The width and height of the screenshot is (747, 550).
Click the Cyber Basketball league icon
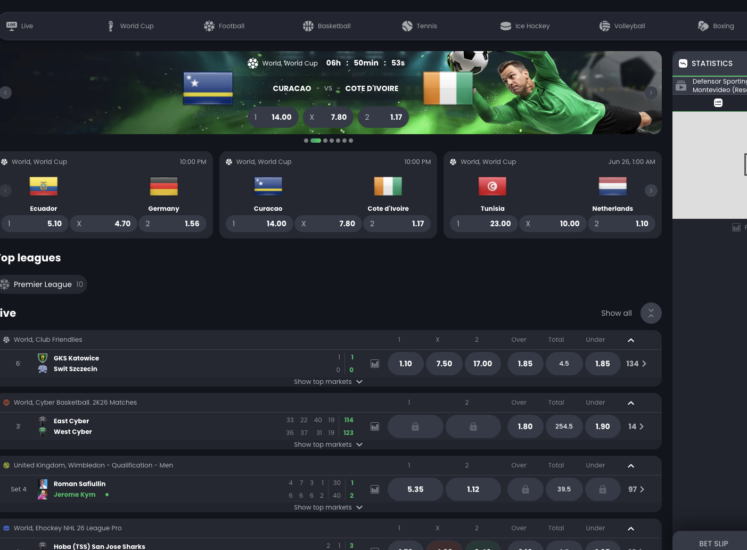pos(6,403)
